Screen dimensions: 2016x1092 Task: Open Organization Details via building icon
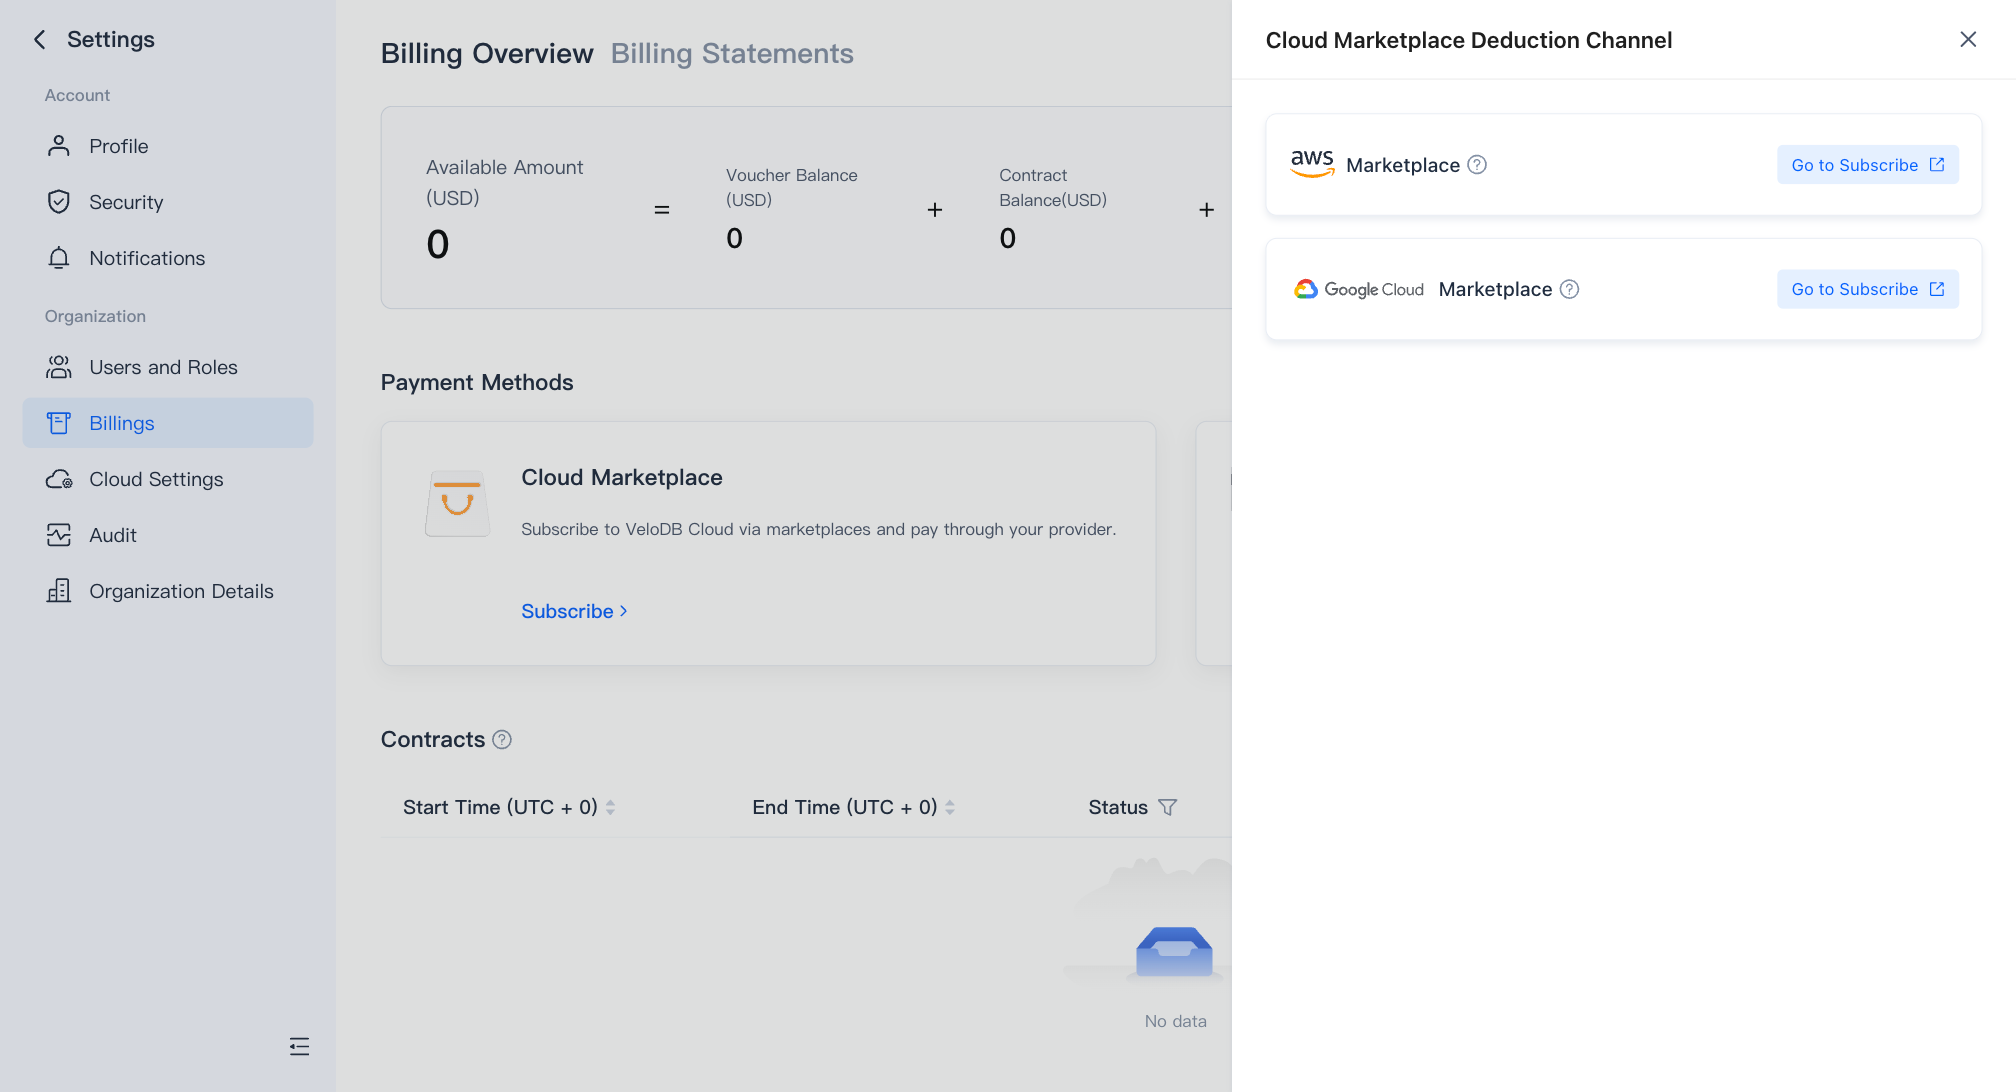[x=59, y=591]
